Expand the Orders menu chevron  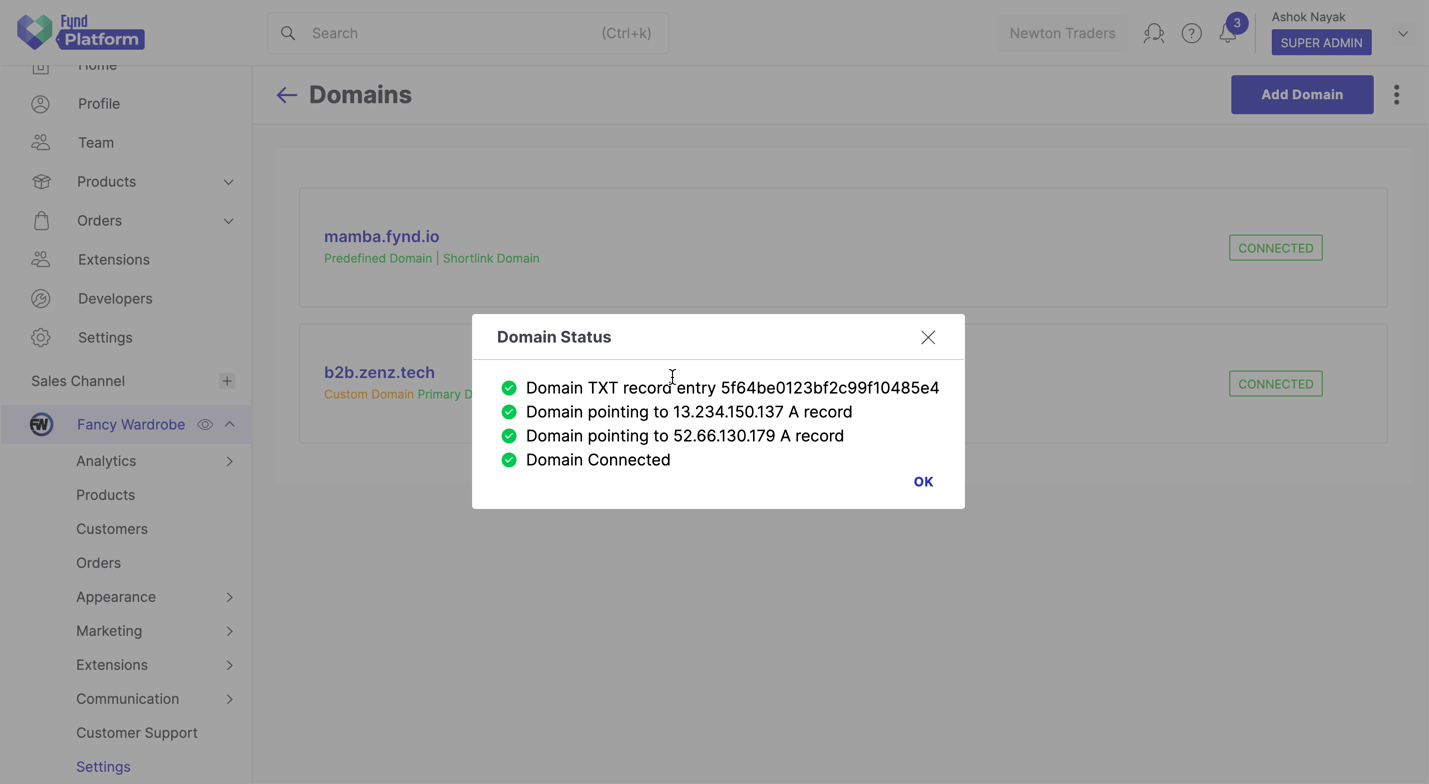229,221
